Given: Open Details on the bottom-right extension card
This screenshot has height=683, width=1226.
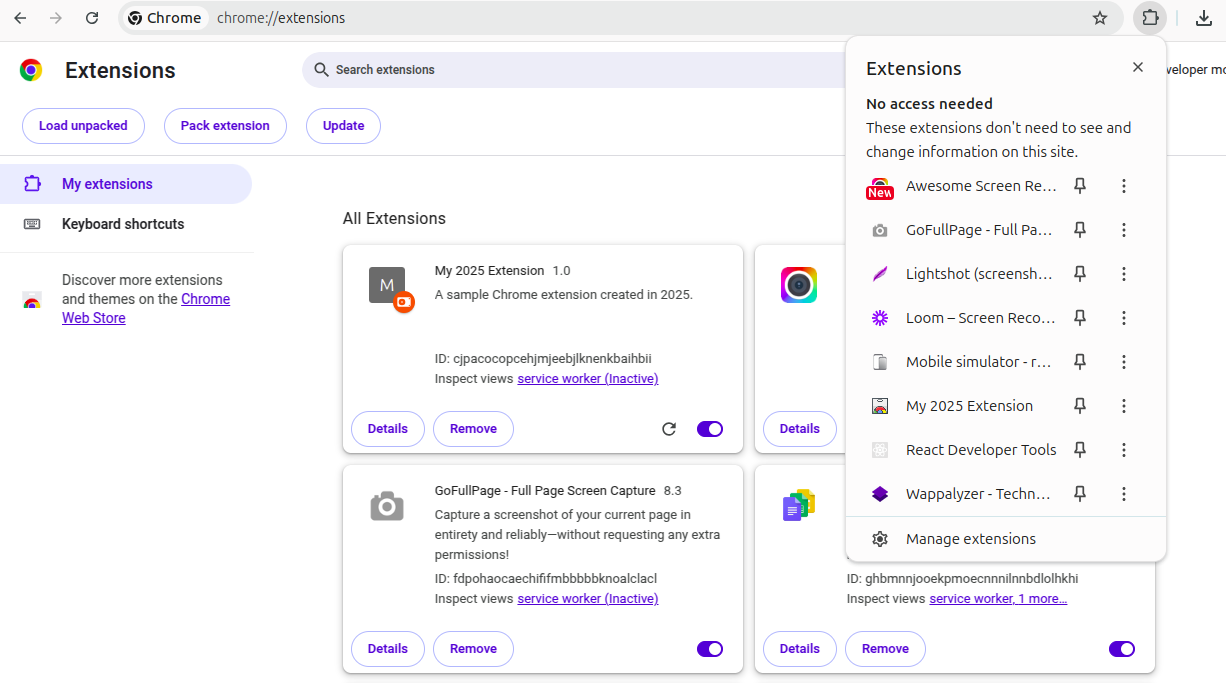Looking at the screenshot, I should pyautogui.click(x=800, y=649).
